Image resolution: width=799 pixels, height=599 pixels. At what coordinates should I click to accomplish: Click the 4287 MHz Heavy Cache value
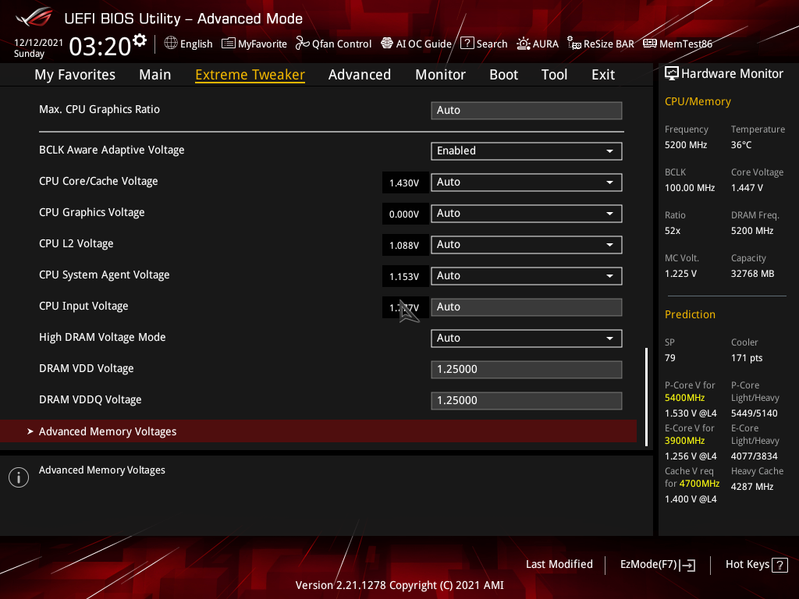click(x=752, y=486)
